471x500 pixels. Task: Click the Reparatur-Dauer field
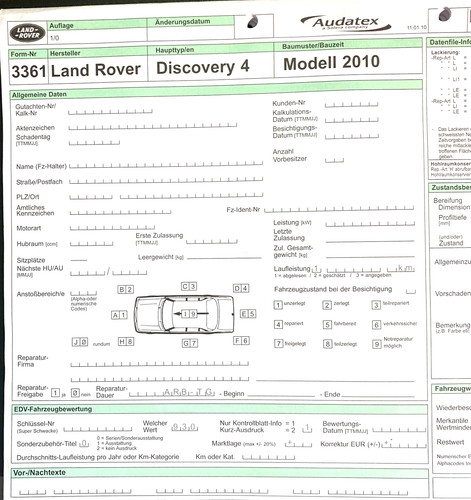pos(172,393)
